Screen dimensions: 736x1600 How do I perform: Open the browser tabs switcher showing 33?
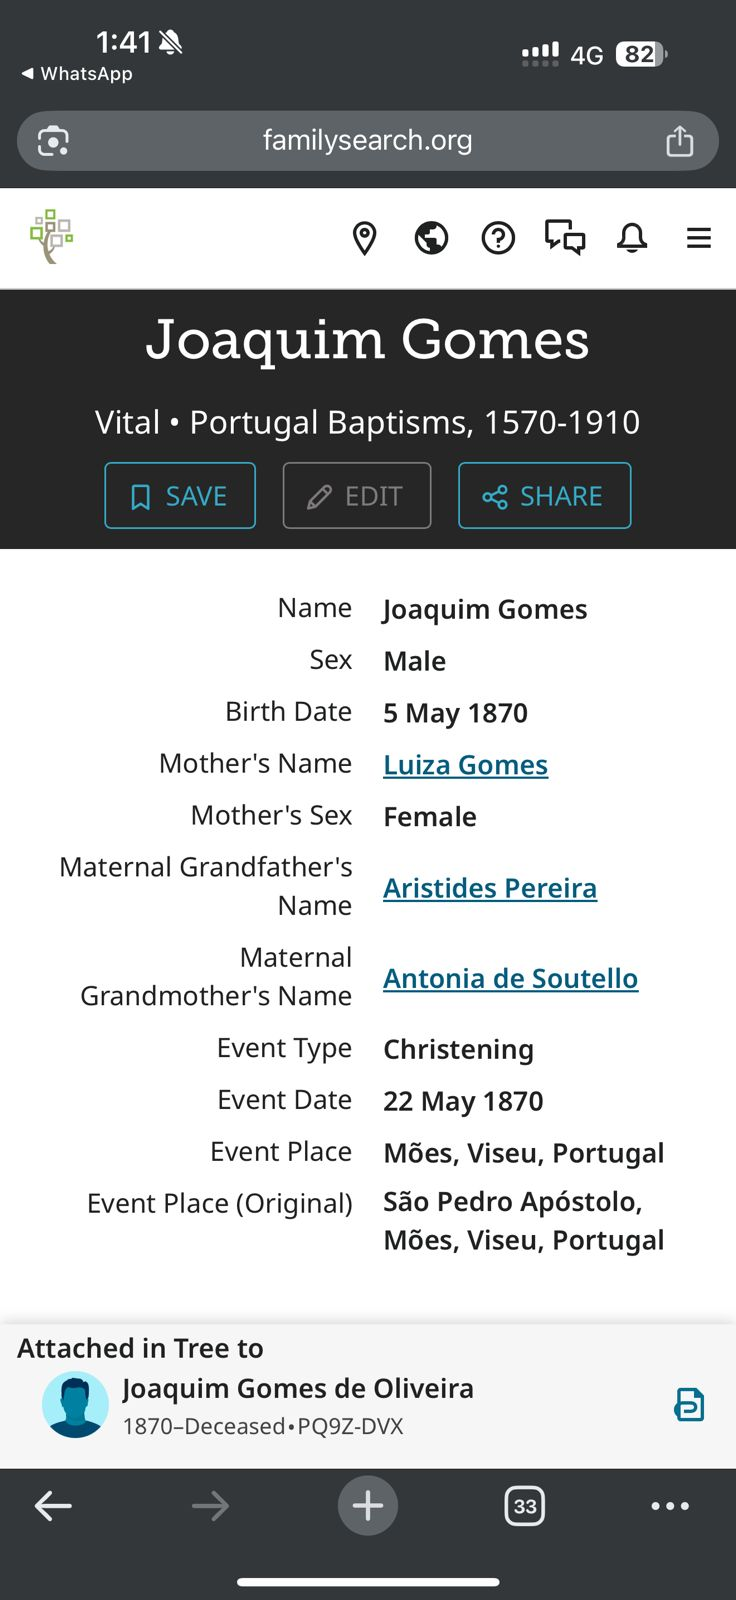[525, 1506]
